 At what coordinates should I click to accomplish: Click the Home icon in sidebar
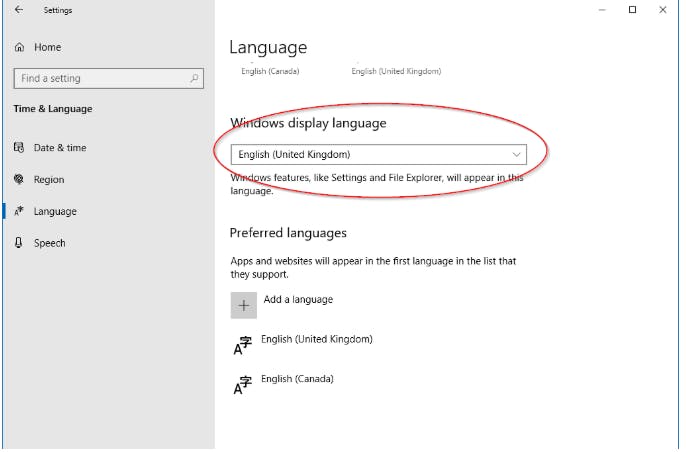tap(20, 47)
